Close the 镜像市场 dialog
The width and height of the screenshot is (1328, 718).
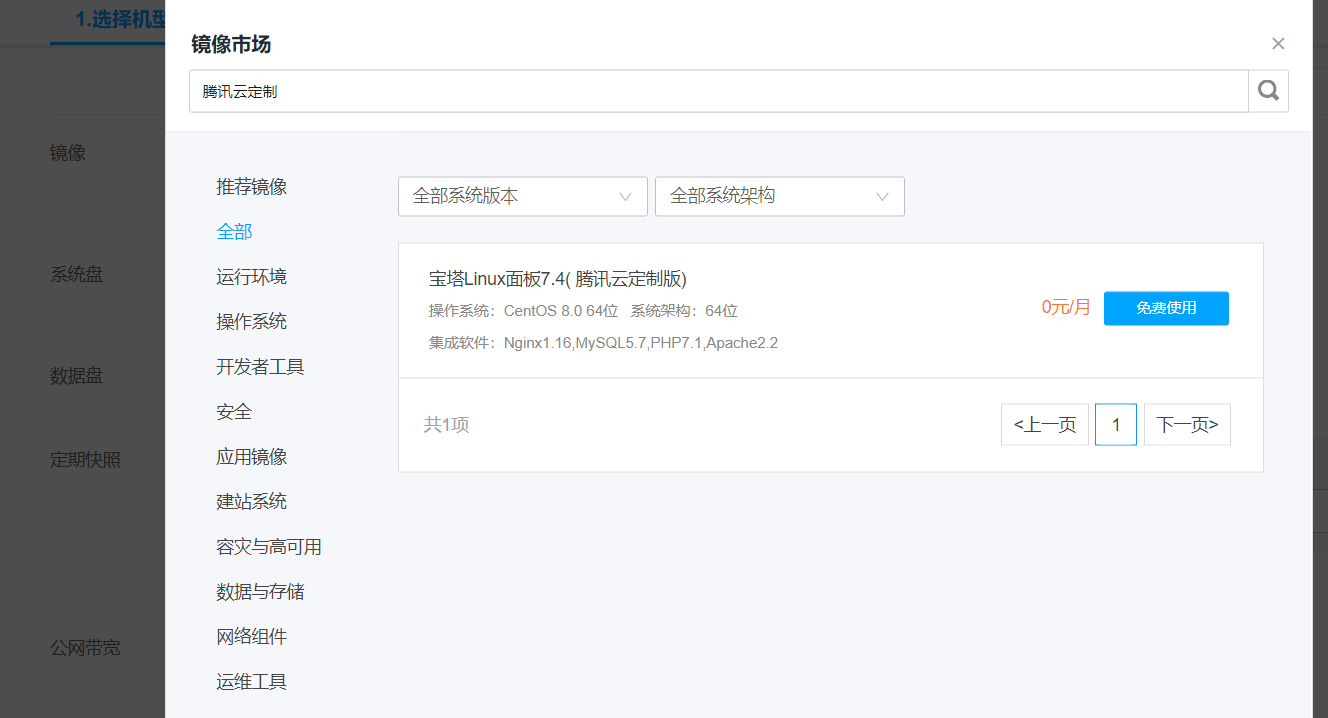click(x=1278, y=43)
